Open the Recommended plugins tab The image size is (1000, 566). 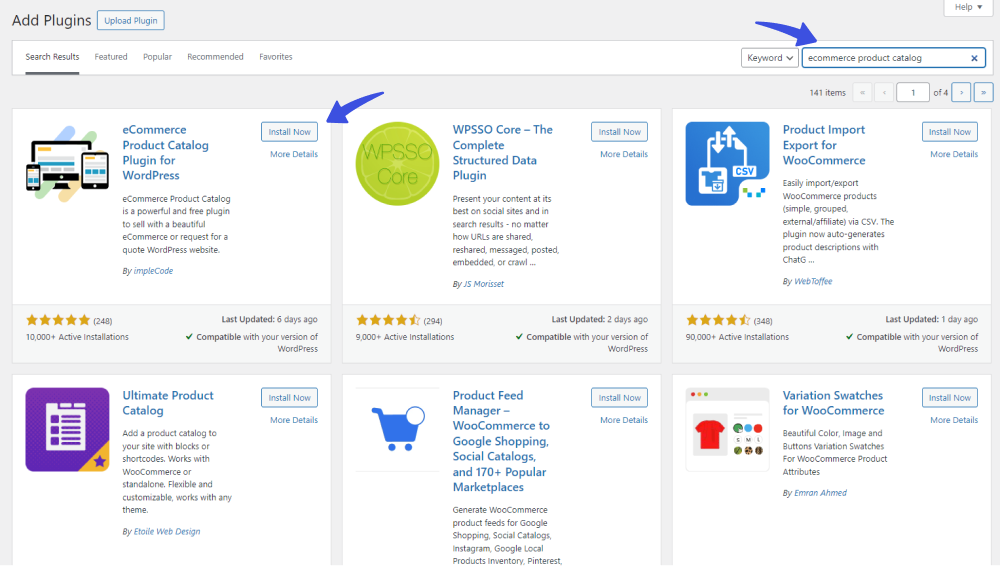point(216,57)
